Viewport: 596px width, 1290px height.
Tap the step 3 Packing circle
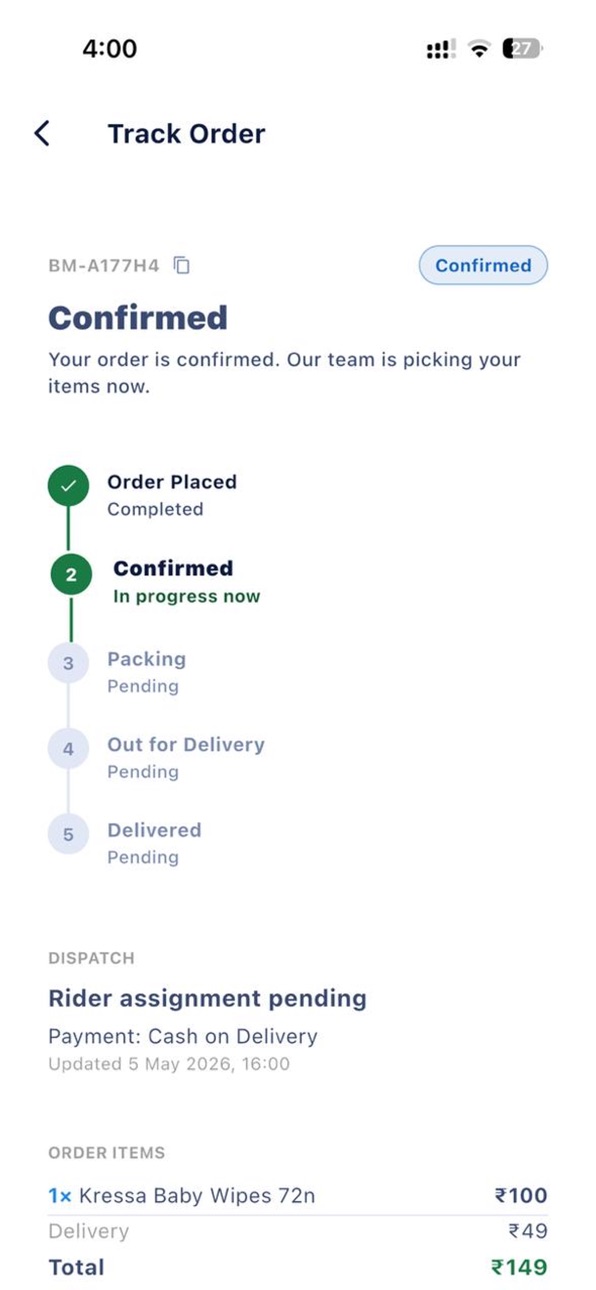(68, 663)
